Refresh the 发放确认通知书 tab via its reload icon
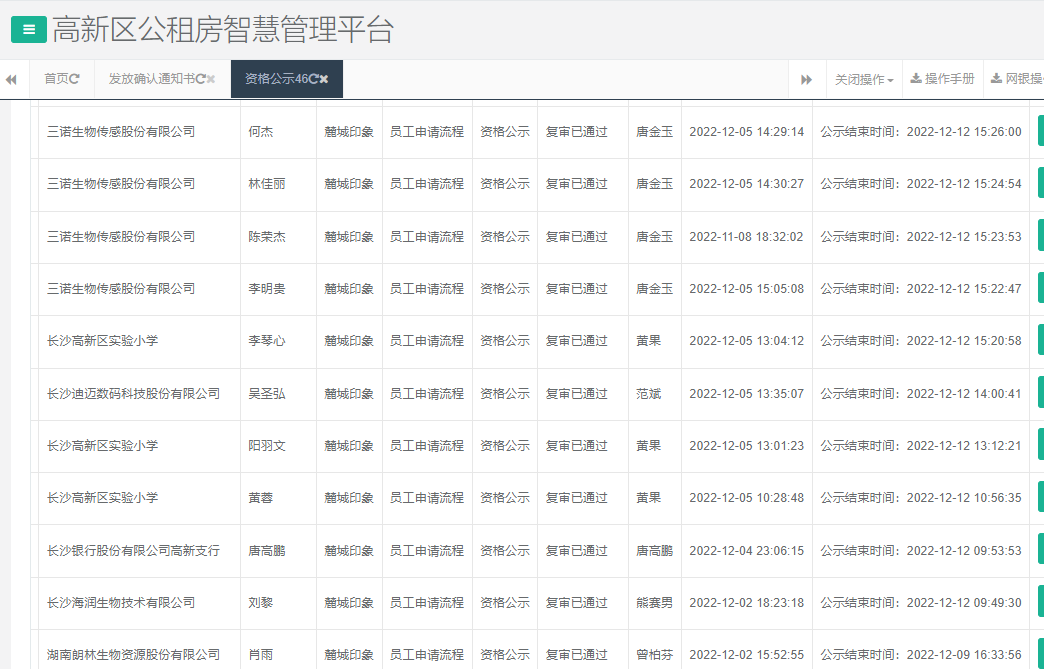The image size is (1044, 669). tap(202, 78)
